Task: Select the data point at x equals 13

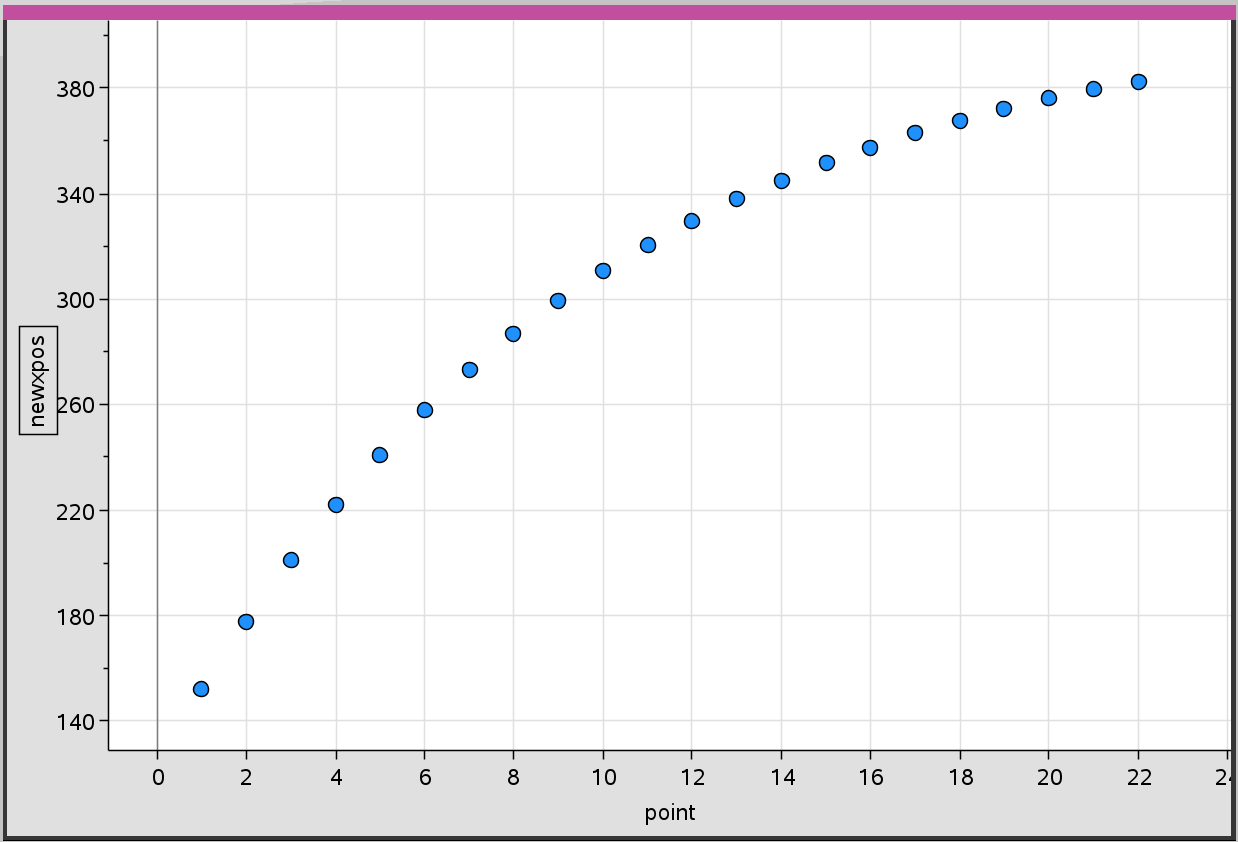Action: 737,199
